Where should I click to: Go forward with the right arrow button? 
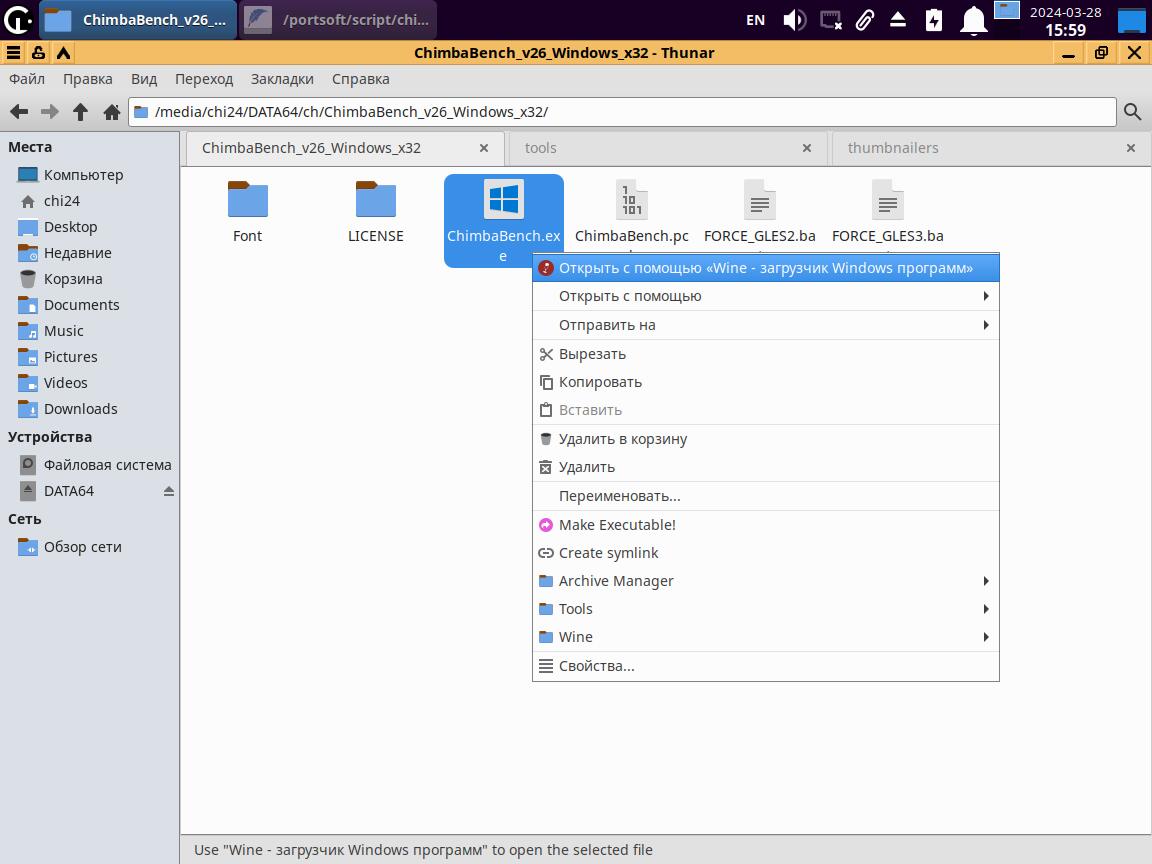pos(50,112)
